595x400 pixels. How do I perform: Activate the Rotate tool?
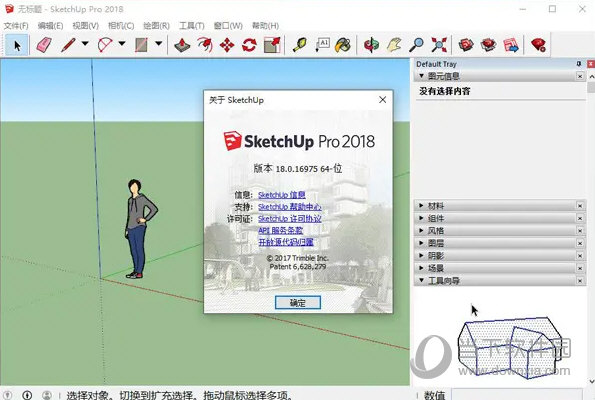[249, 45]
